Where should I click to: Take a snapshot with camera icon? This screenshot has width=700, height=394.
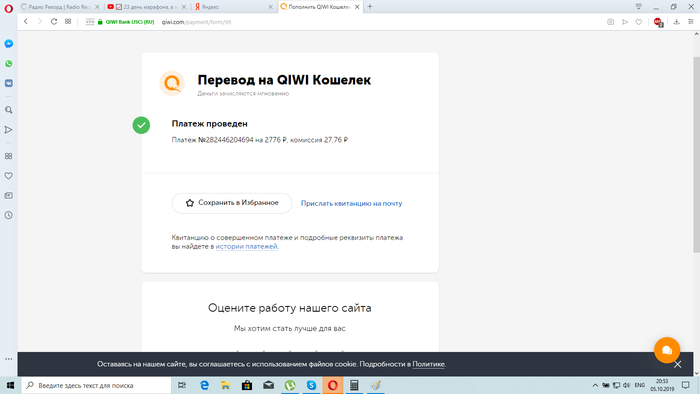610,22
